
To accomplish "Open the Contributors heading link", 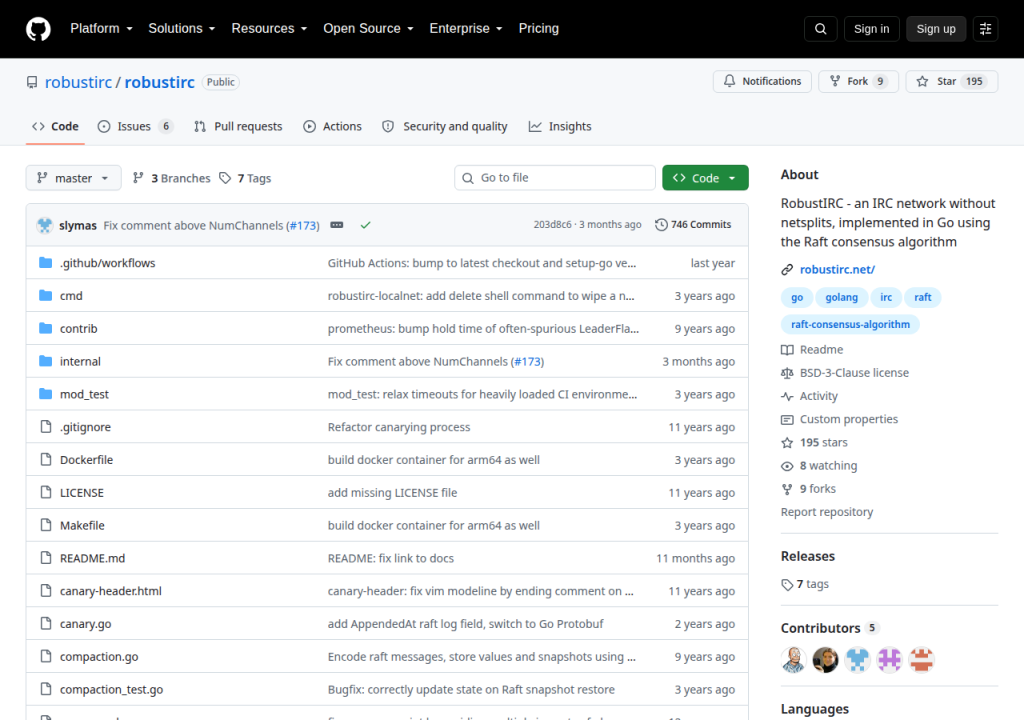I will (x=830, y=628).
